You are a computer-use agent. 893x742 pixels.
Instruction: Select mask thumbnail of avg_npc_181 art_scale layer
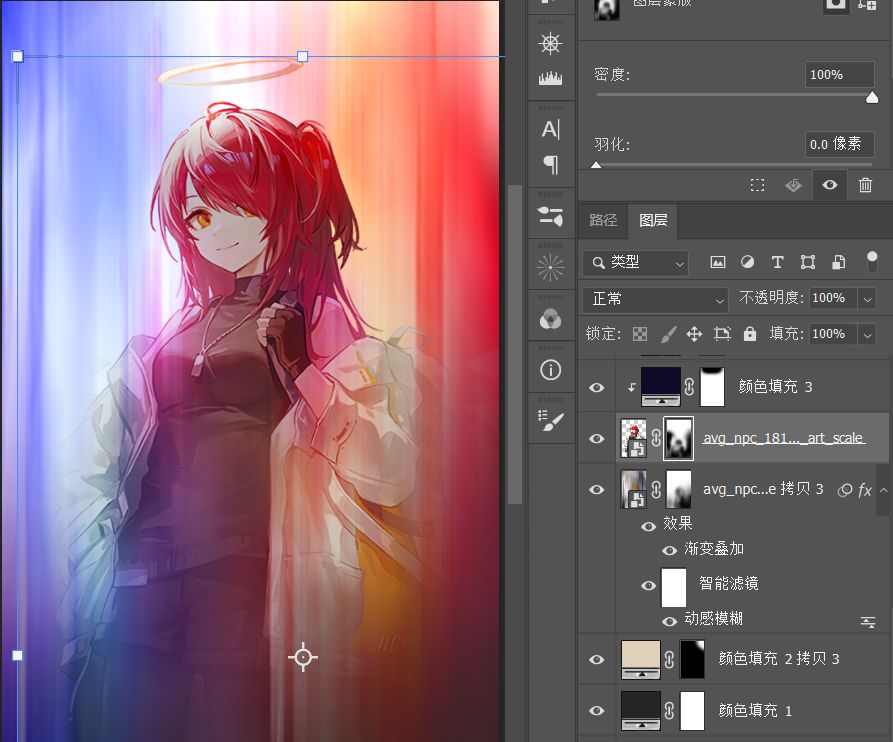[x=679, y=438]
